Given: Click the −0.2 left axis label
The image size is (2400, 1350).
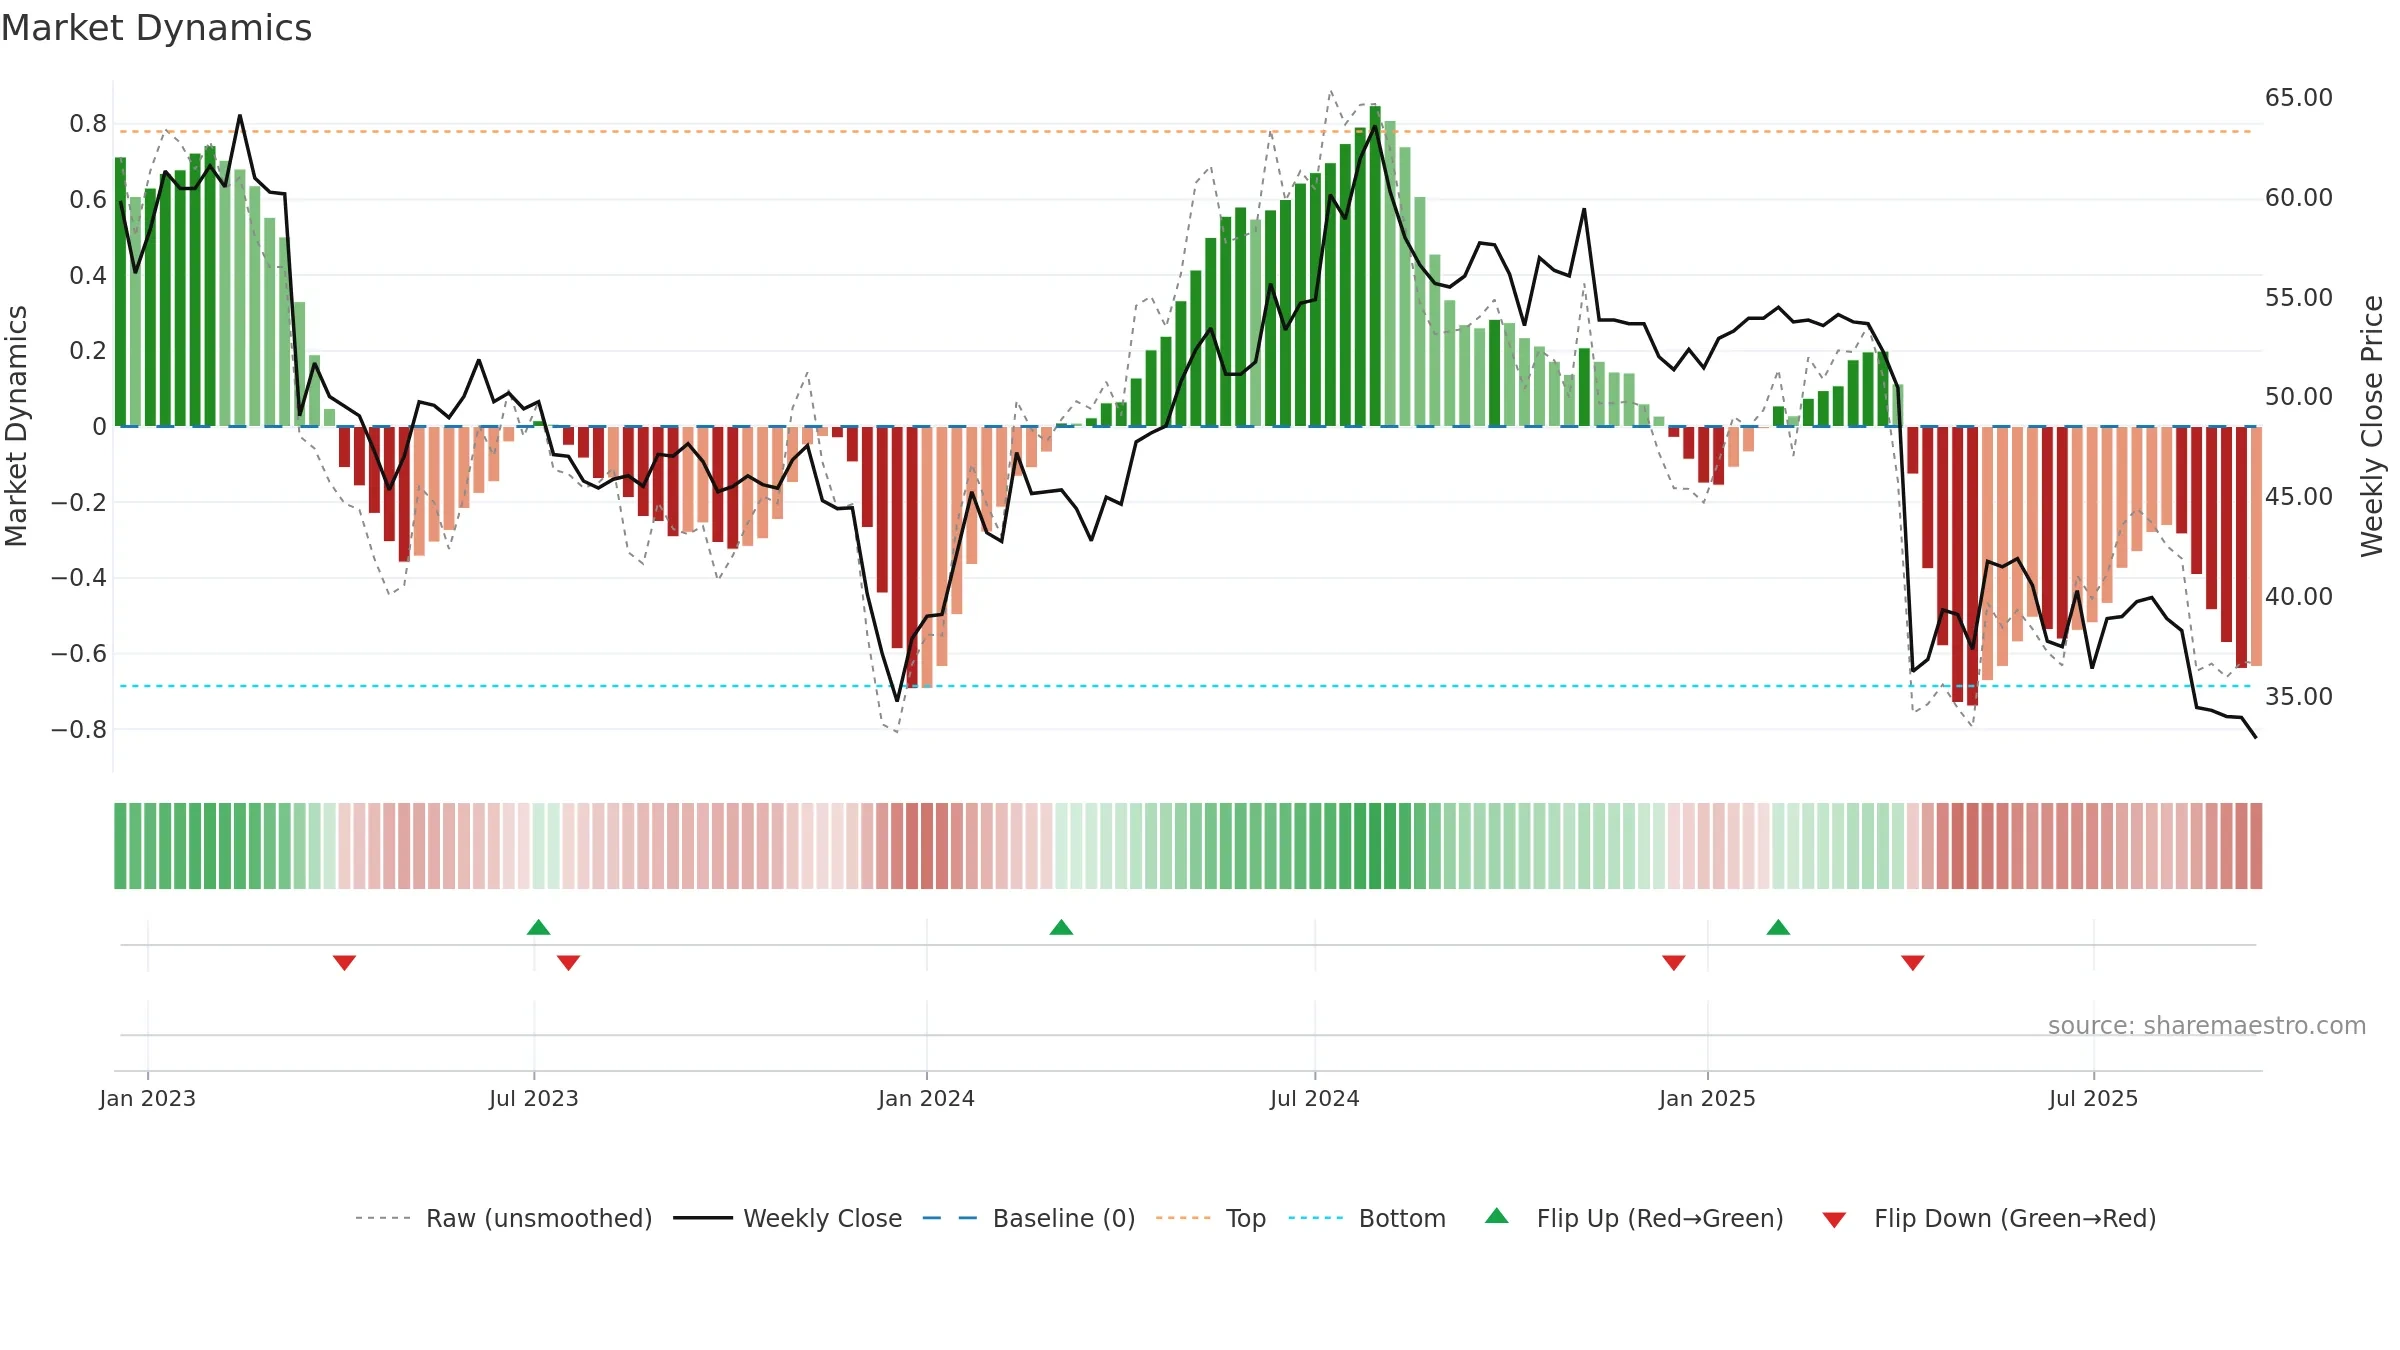Looking at the screenshot, I should [78, 502].
